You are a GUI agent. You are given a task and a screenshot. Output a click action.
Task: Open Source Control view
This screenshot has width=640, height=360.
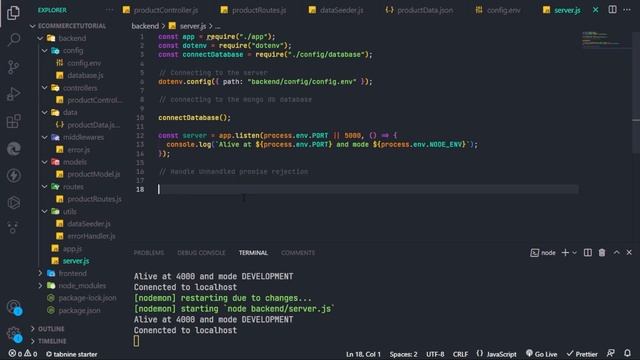coord(13,67)
